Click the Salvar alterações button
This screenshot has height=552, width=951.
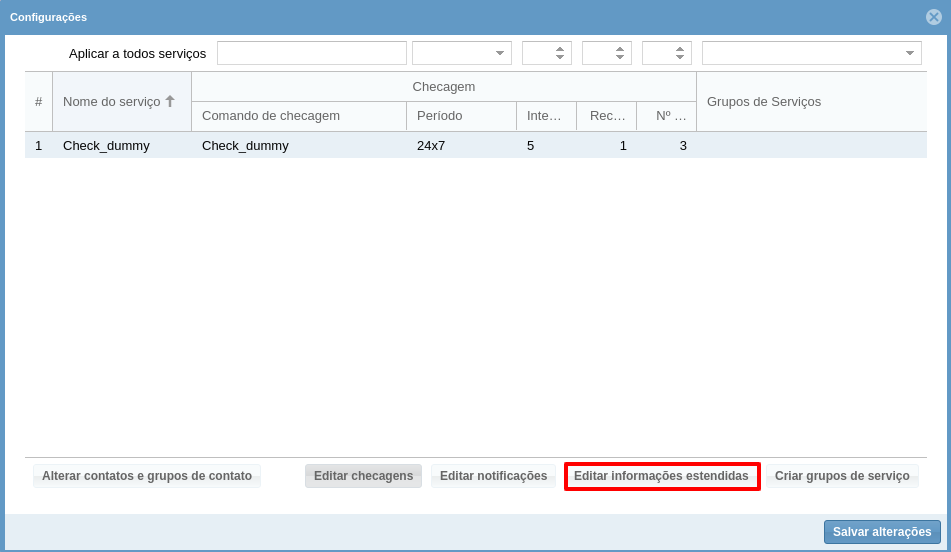click(881, 532)
